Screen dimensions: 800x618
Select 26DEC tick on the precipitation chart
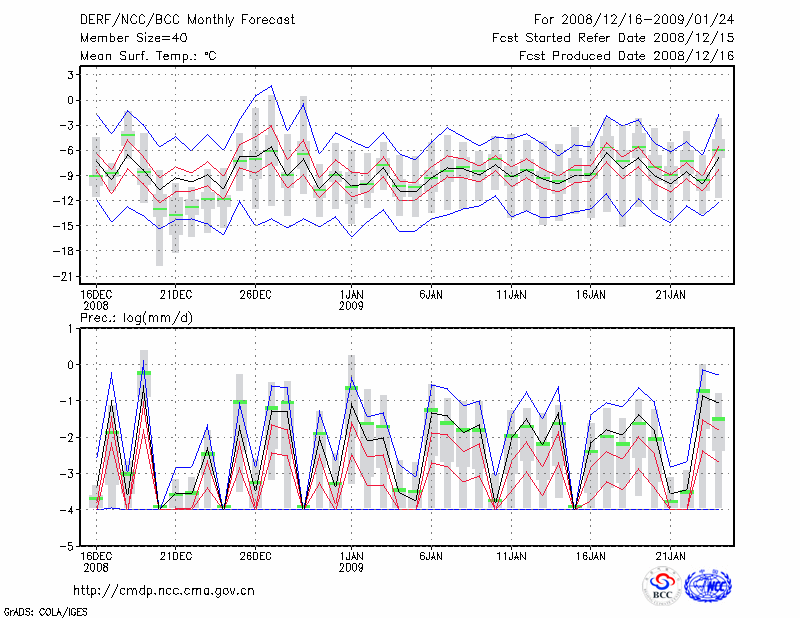click(255, 555)
